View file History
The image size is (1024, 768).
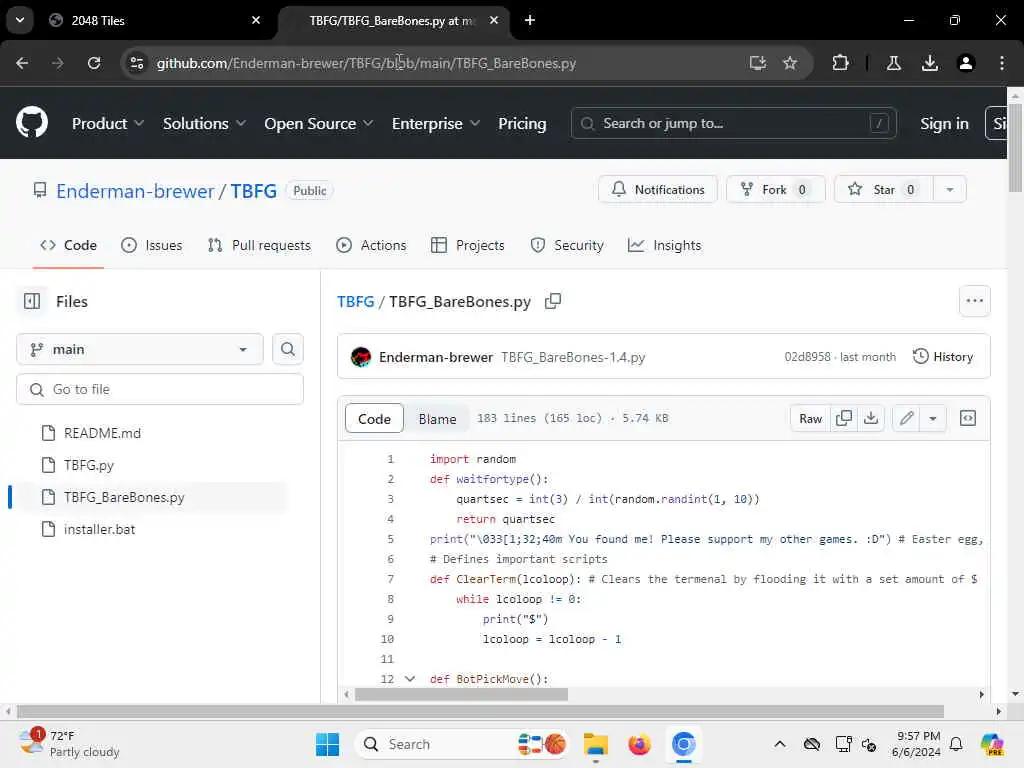(x=942, y=357)
